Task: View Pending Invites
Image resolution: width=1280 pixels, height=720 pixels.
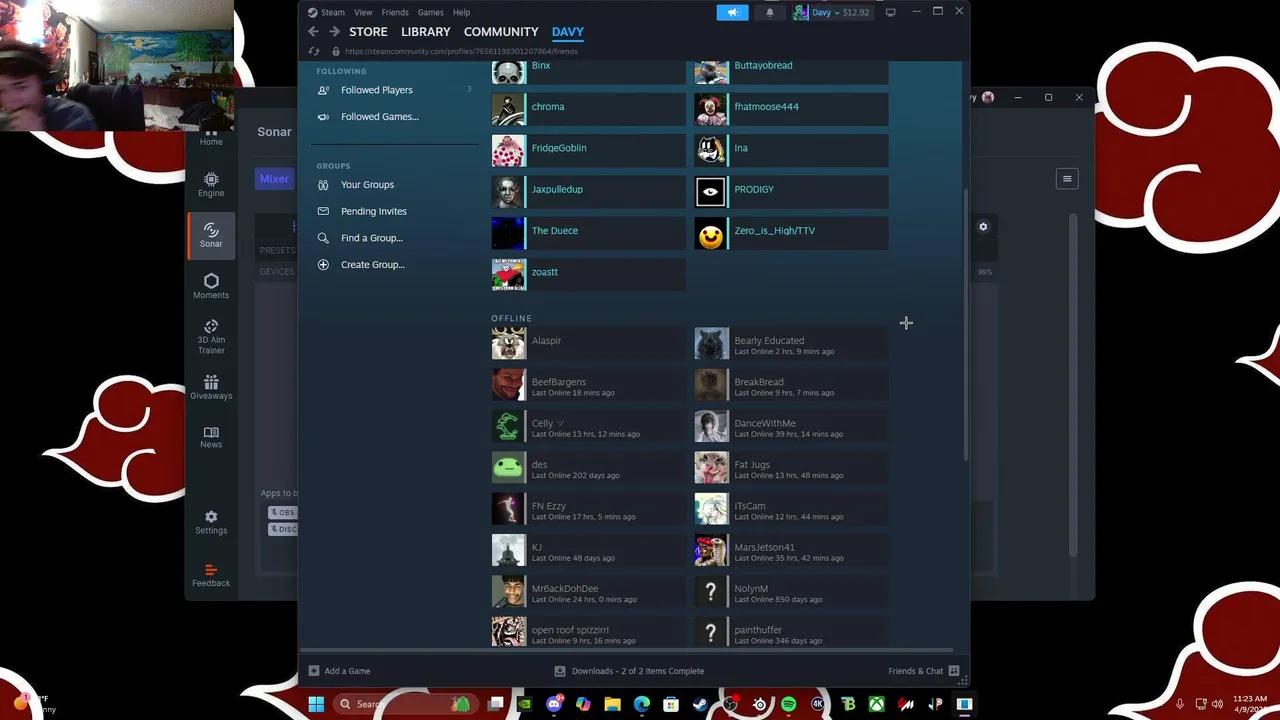Action: pos(374,212)
